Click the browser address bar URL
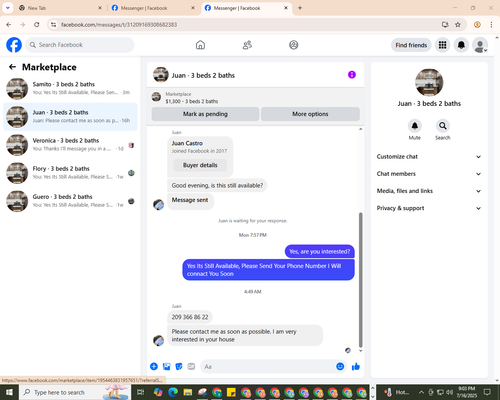500x400 pixels. pos(119,25)
